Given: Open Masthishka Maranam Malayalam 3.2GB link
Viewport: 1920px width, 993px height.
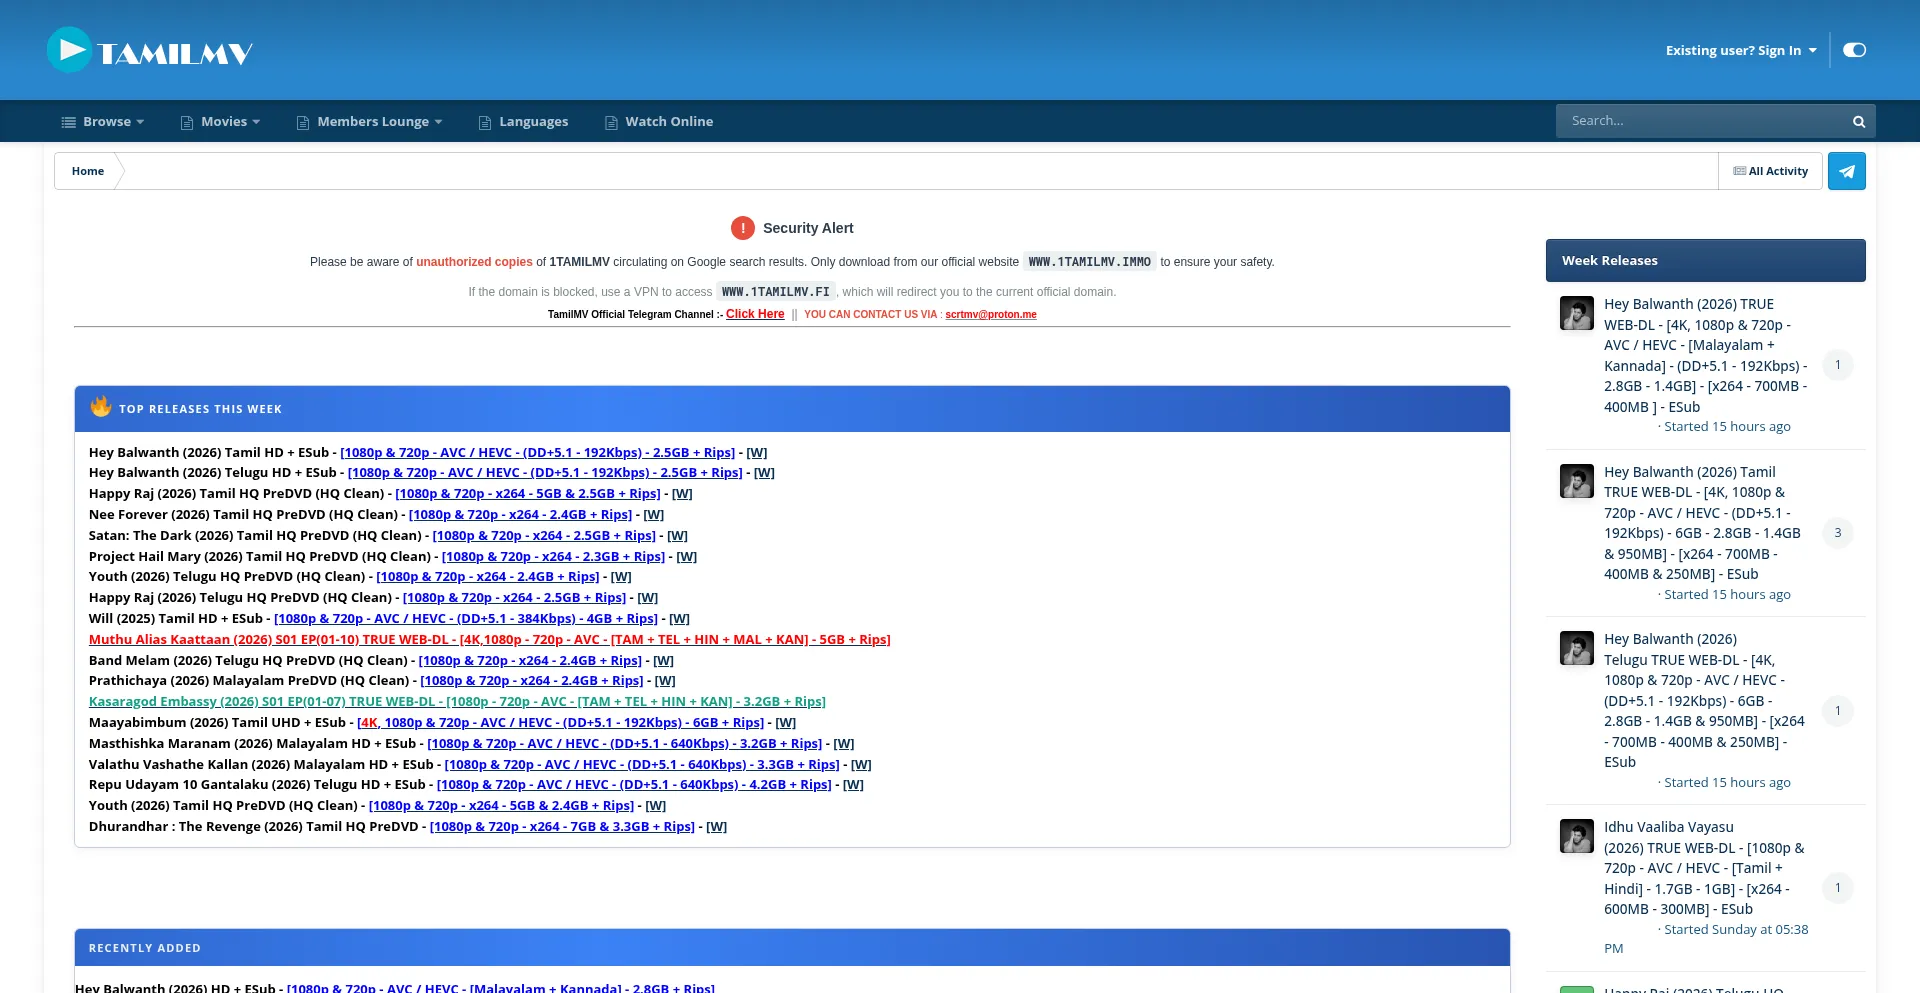Looking at the screenshot, I should pos(625,744).
